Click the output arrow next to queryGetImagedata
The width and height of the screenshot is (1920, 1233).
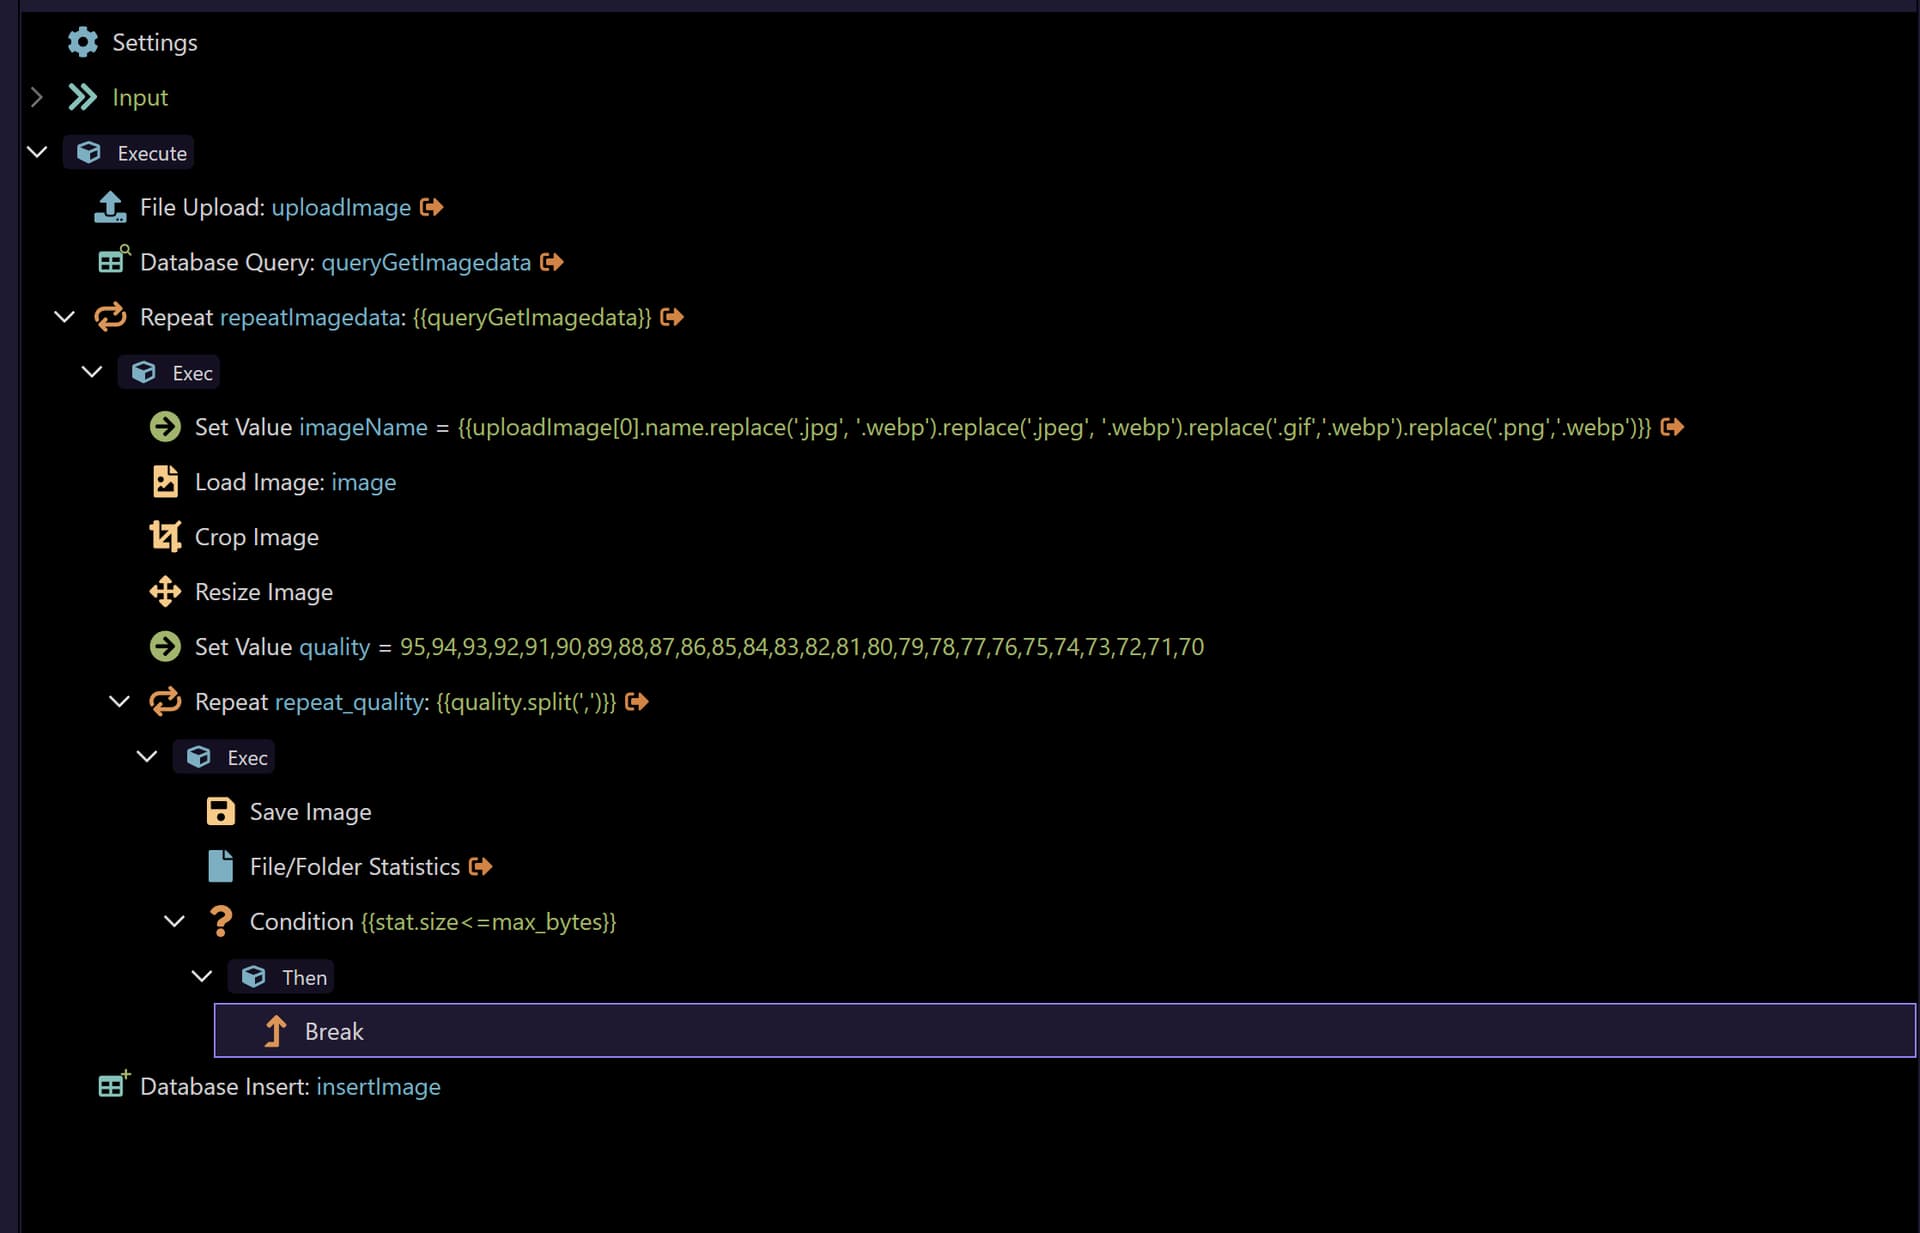pos(552,262)
